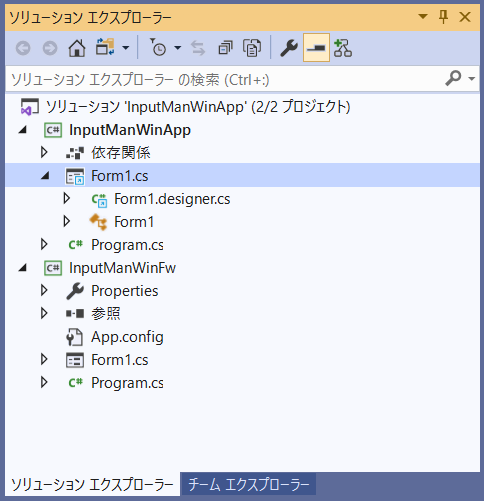484x501 pixels.
Task: Collapse the selected Form1.cs node
Action: point(45,175)
